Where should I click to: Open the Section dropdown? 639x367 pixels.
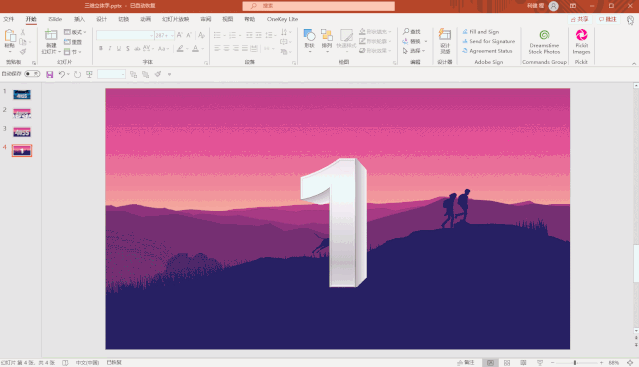pyautogui.click(x=73, y=52)
